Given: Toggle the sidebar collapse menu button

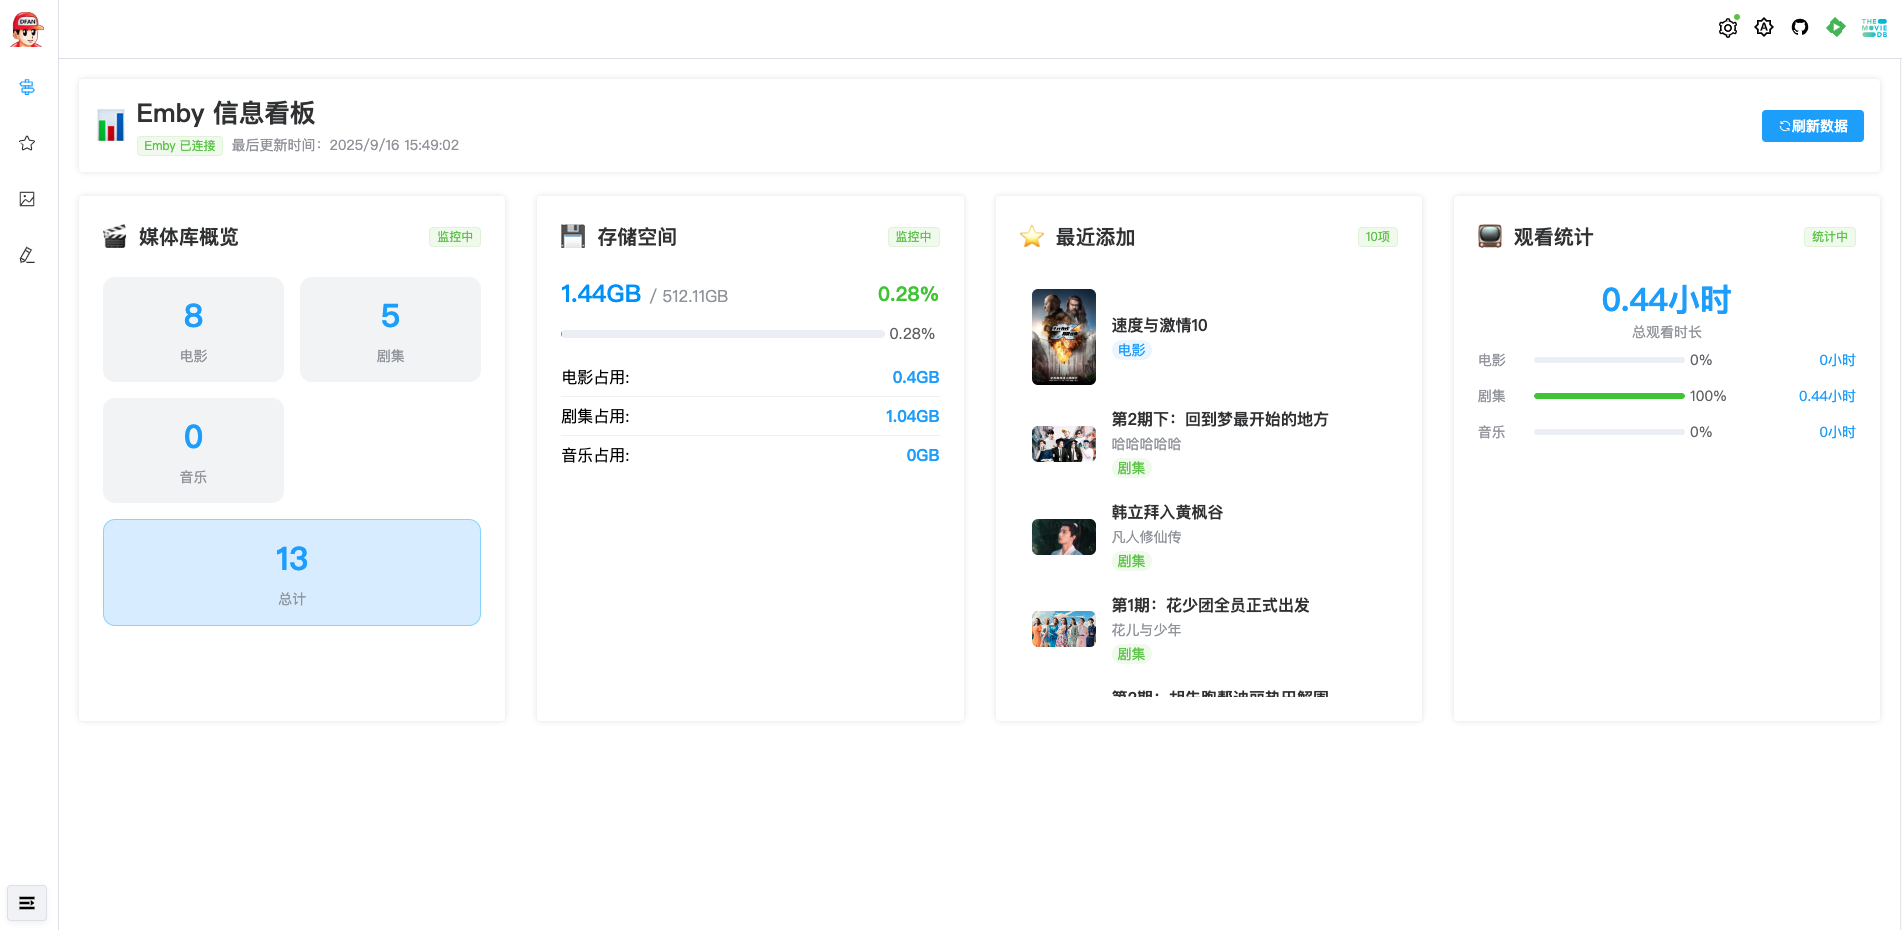Looking at the screenshot, I should (x=27, y=903).
